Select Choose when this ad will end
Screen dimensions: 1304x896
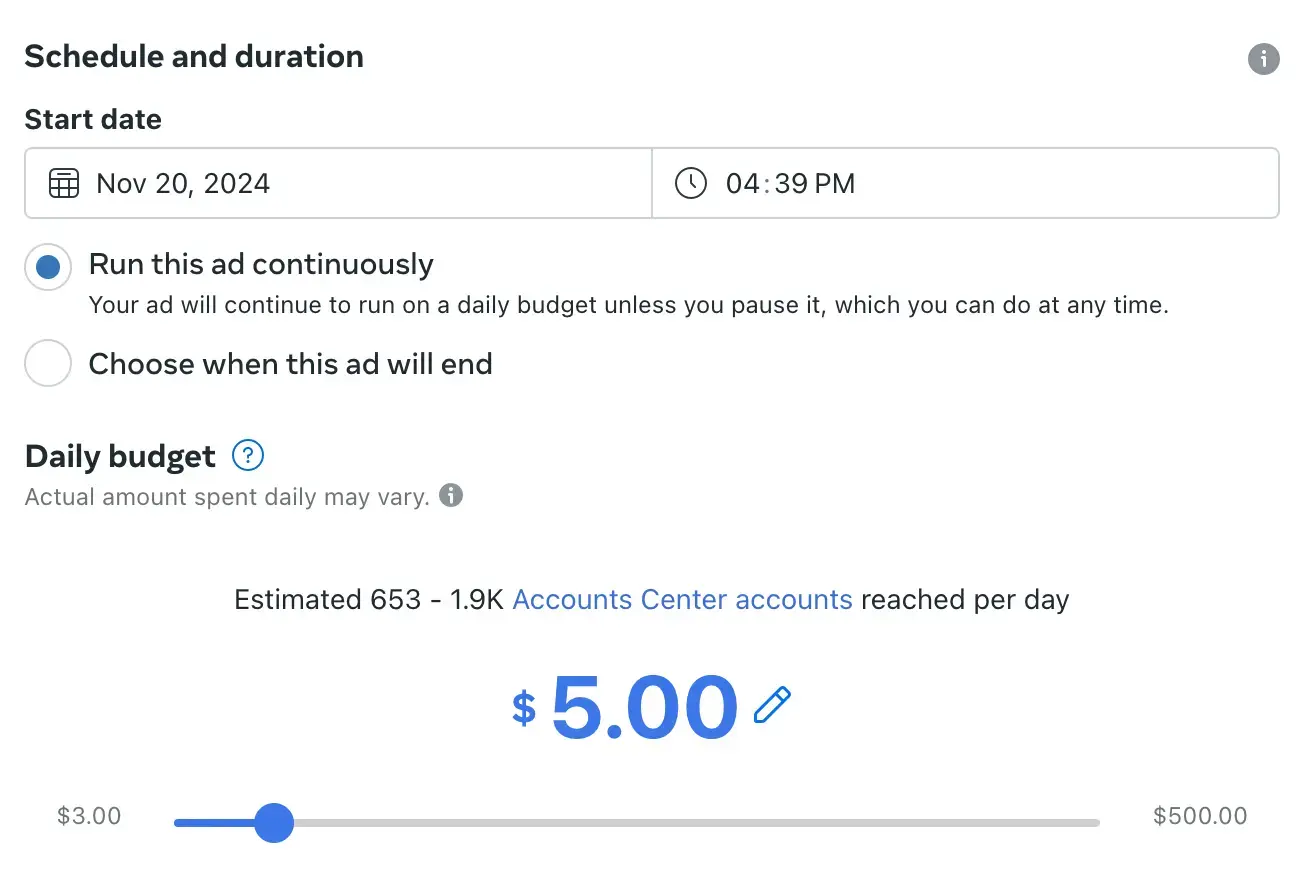(x=48, y=364)
